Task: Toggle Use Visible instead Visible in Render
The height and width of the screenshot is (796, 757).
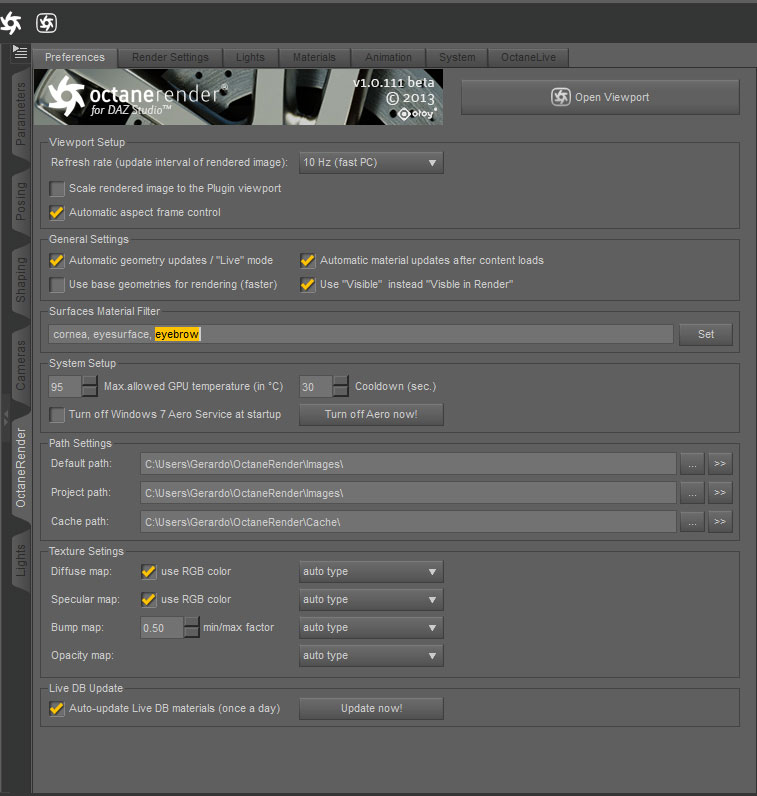Action: pyautogui.click(x=308, y=284)
